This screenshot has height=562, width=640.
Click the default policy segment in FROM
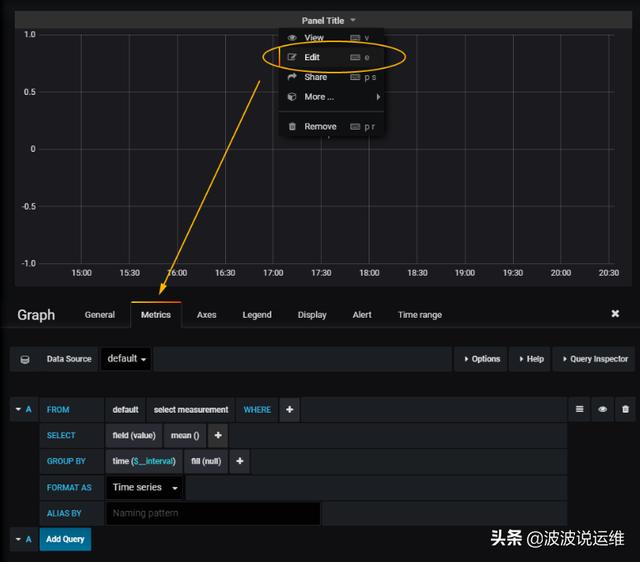[x=125, y=409]
